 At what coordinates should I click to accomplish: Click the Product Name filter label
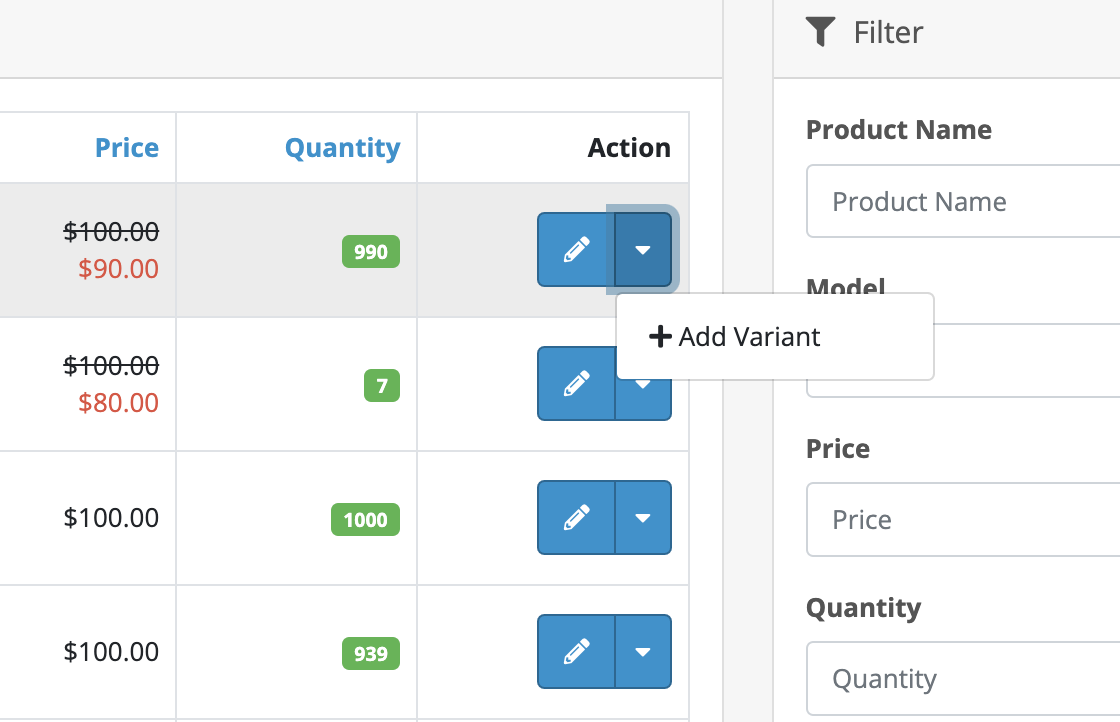point(899,130)
